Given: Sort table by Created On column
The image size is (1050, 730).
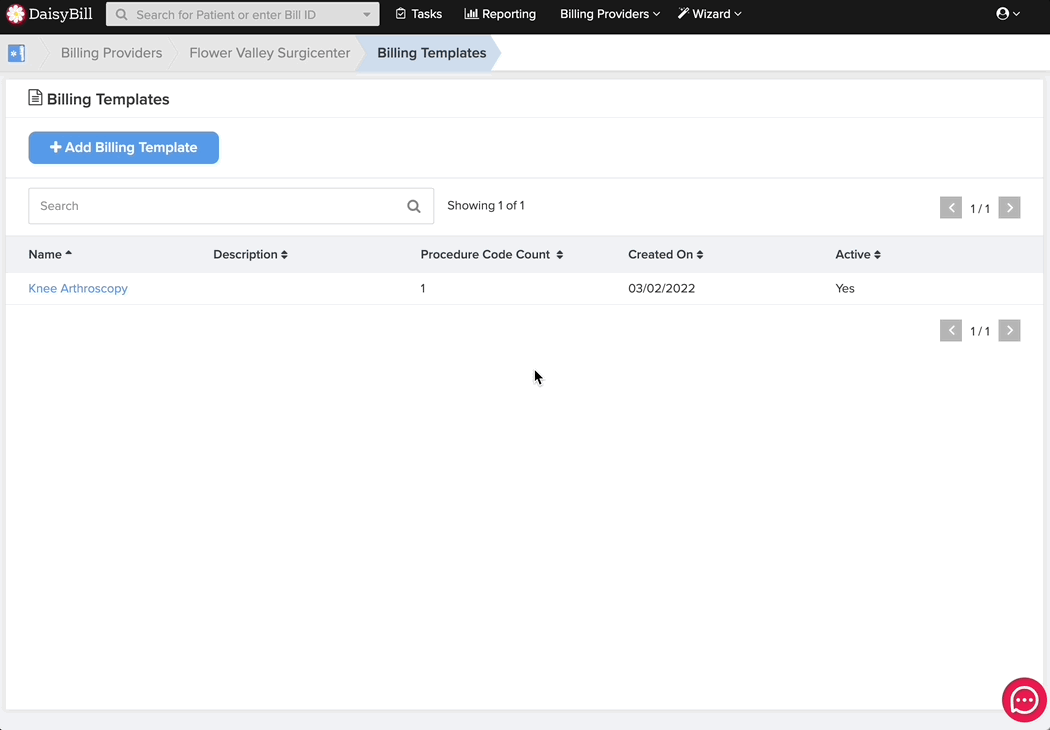Looking at the screenshot, I should (666, 254).
